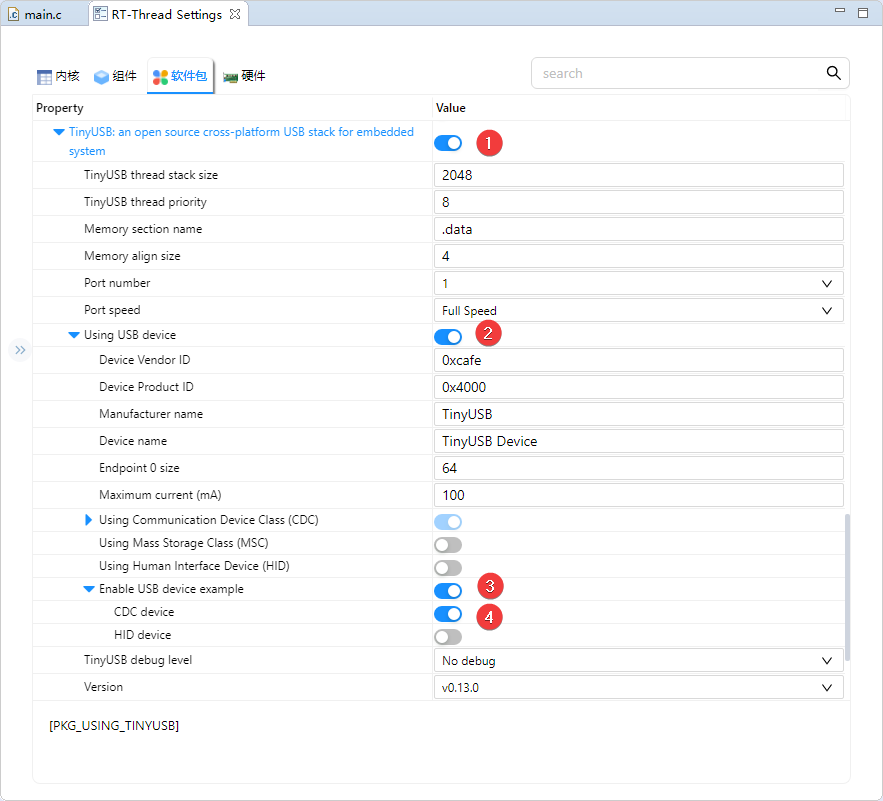Edit the TinyUSB thread priority field
The width and height of the screenshot is (883, 801).
(639, 202)
